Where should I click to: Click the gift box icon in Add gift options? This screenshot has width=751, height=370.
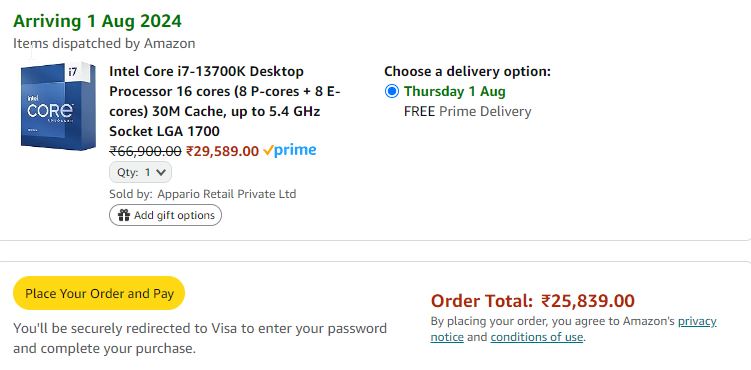124,215
